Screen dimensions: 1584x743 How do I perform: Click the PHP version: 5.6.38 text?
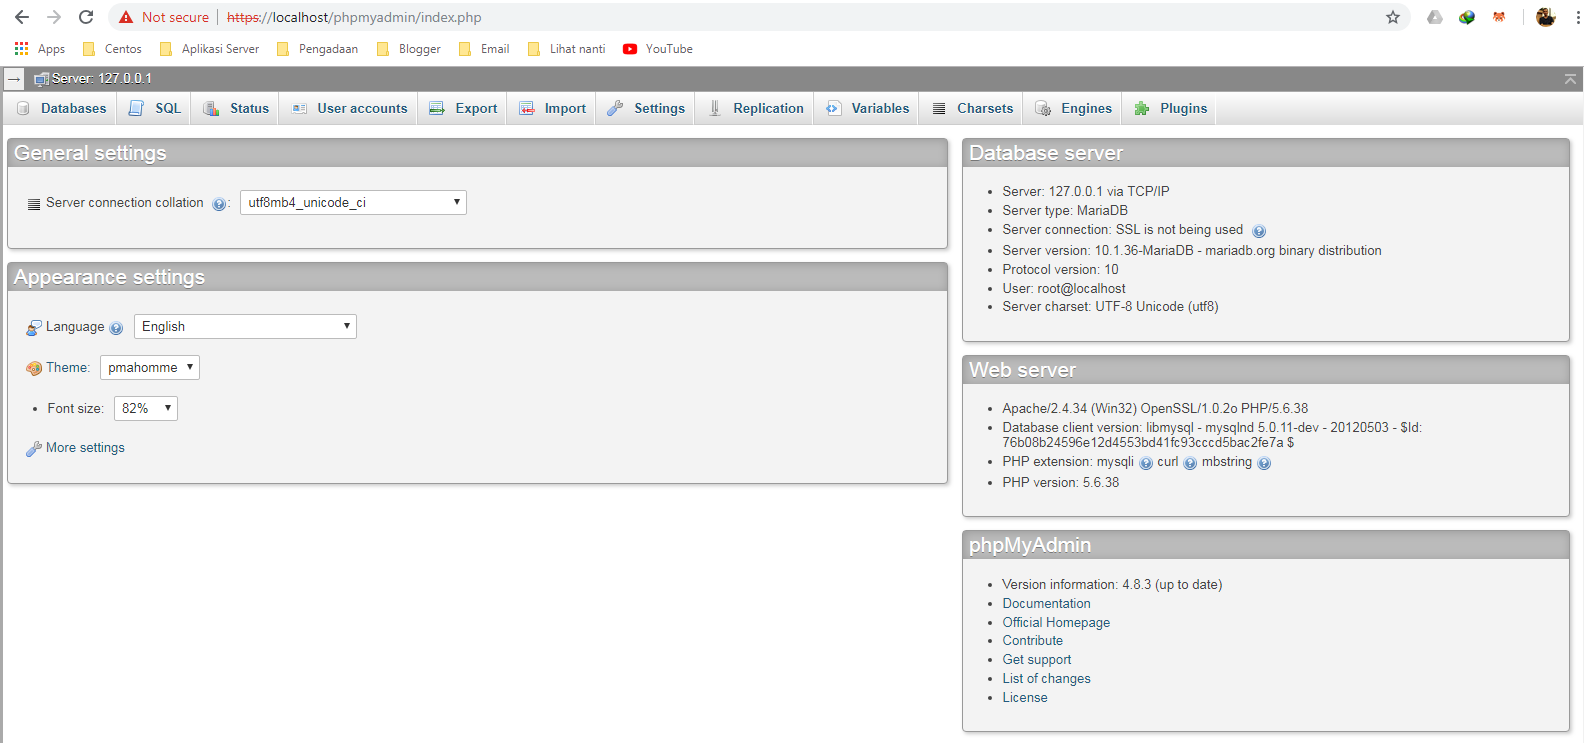1061,482
